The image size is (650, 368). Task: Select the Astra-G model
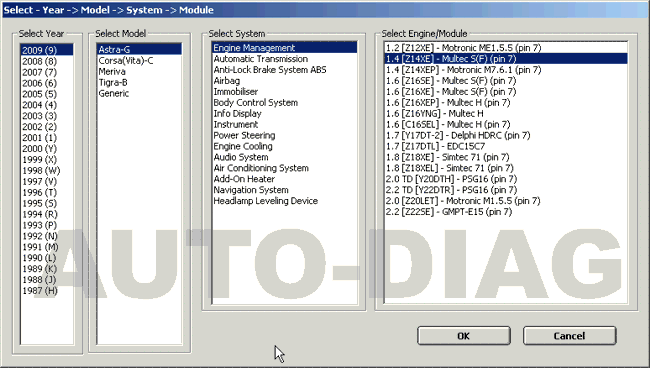pos(139,49)
